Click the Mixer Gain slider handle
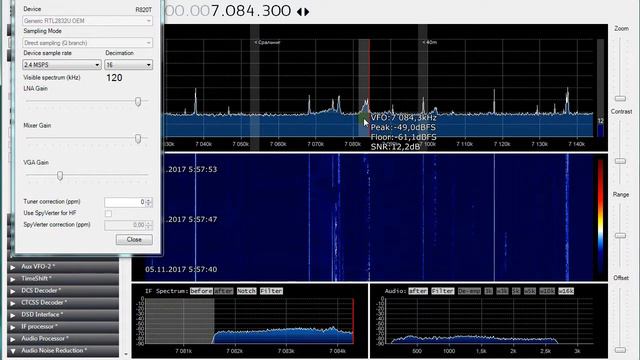This screenshot has width=640, height=360. (x=138, y=139)
